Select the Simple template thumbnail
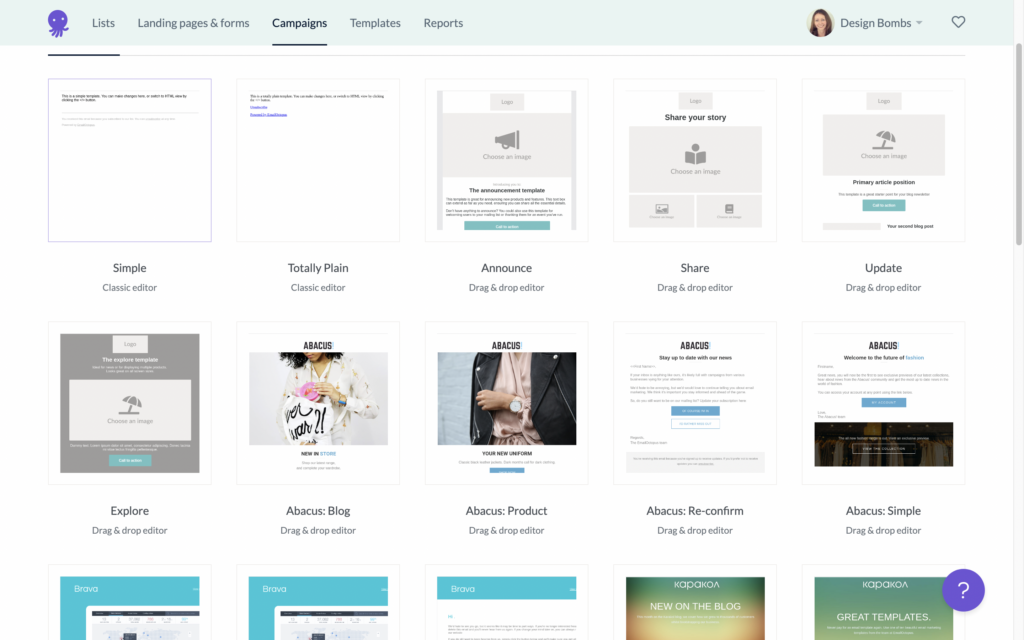 (130, 160)
